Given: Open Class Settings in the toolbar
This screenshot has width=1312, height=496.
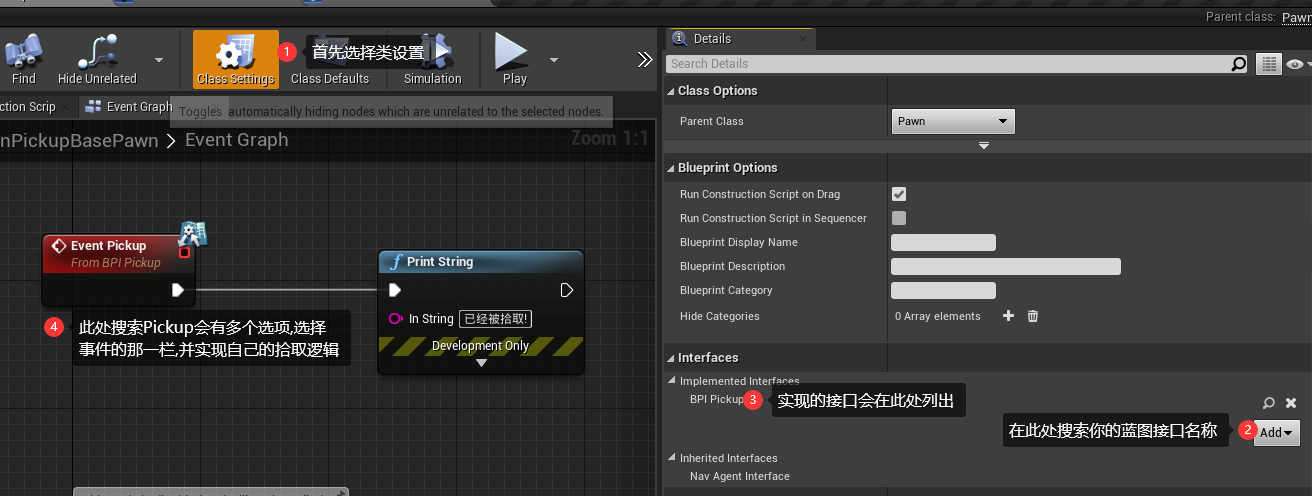Looking at the screenshot, I should (235, 59).
